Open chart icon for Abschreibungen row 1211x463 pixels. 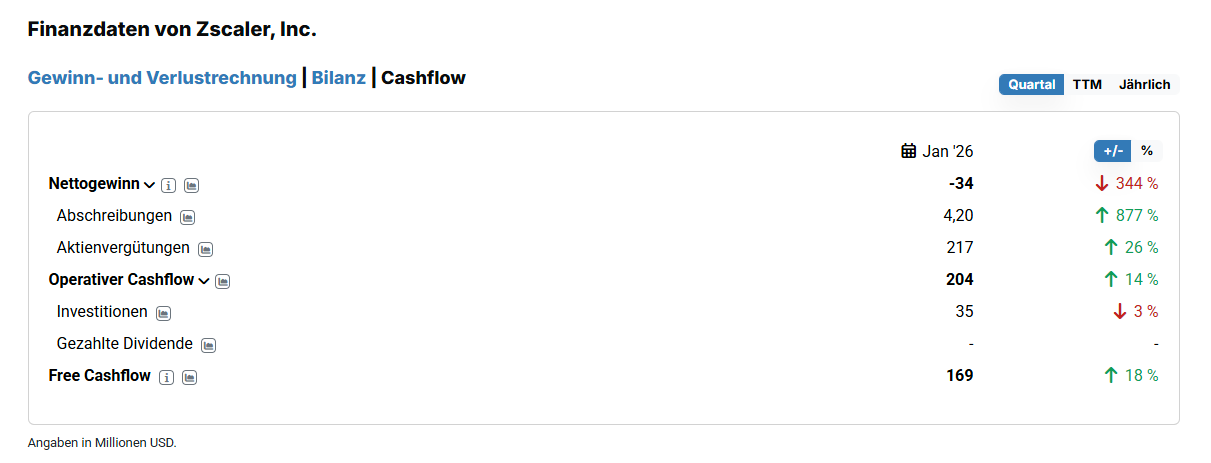pos(187,217)
